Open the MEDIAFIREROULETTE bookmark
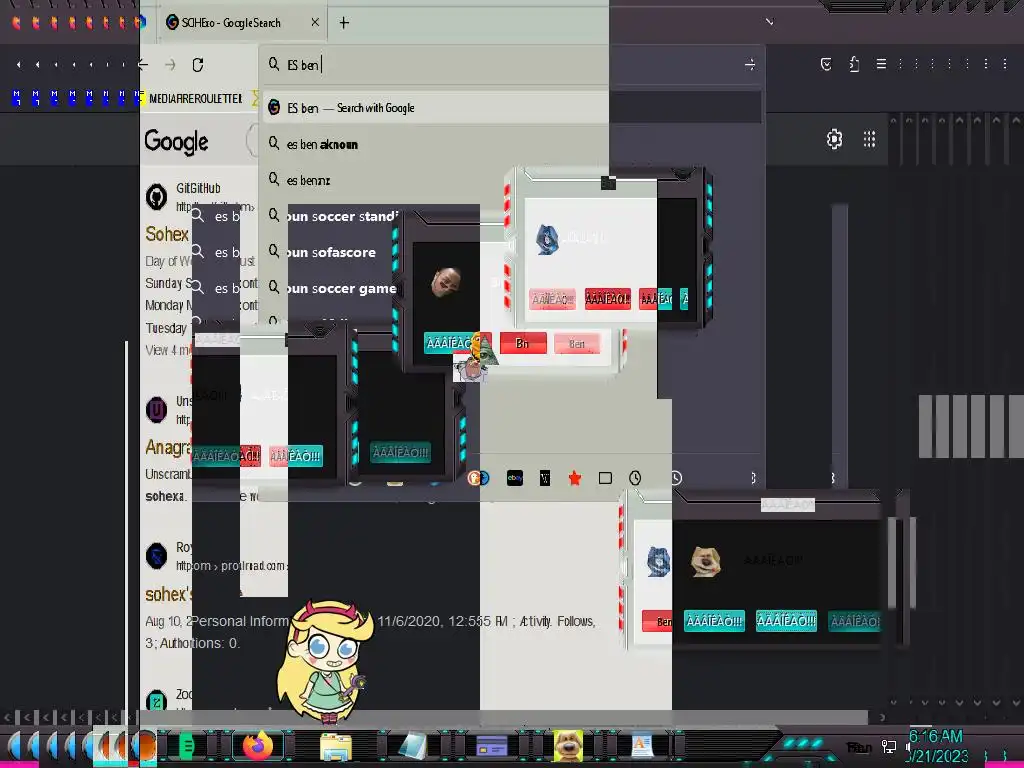The height and width of the screenshot is (768, 1024). pos(195,99)
